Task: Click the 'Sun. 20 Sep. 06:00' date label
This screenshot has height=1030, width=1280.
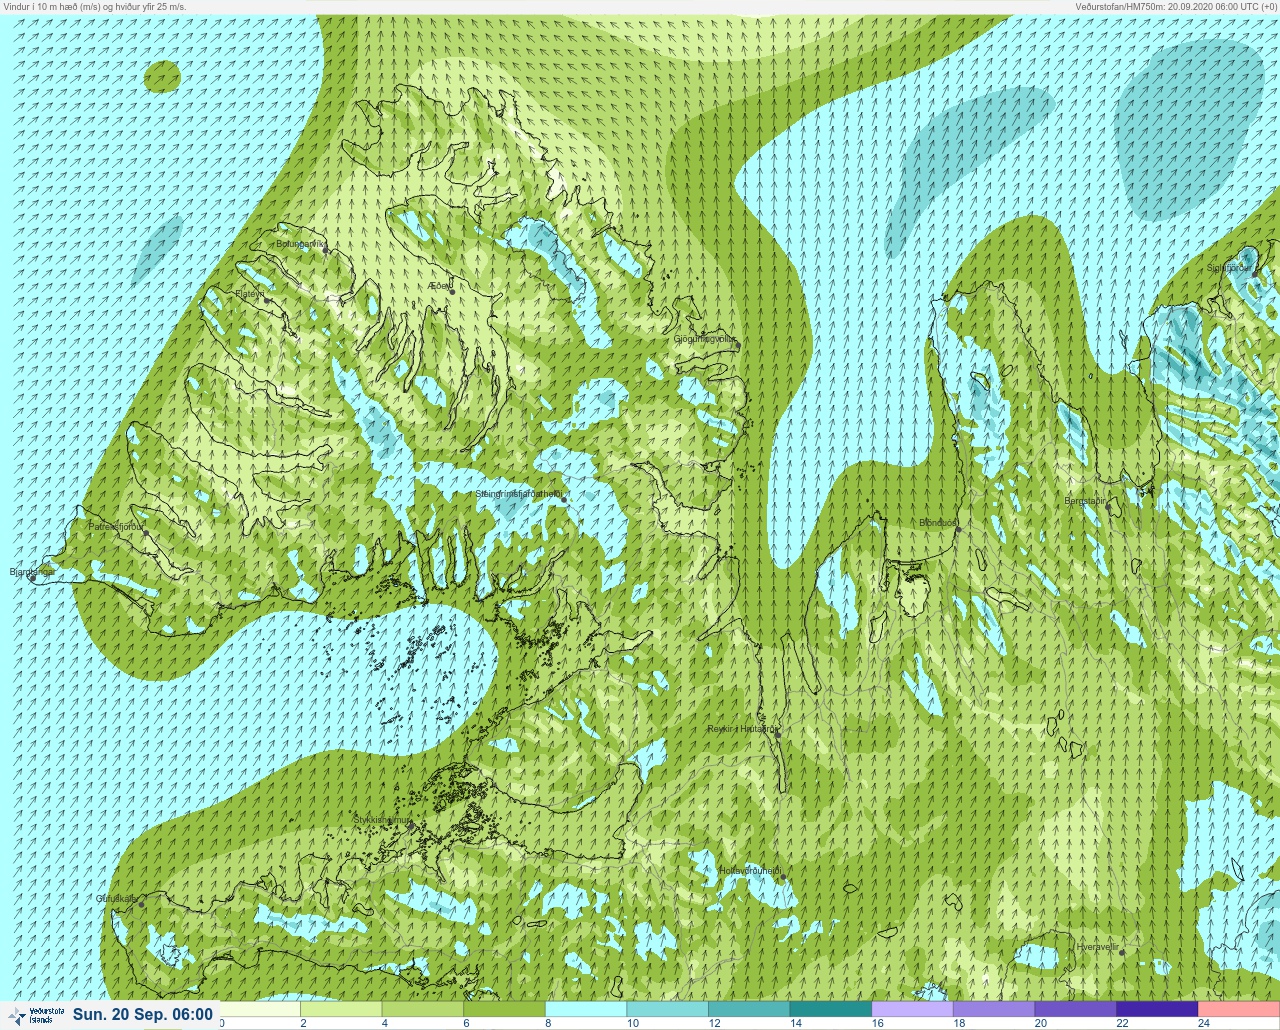Action: (143, 1015)
